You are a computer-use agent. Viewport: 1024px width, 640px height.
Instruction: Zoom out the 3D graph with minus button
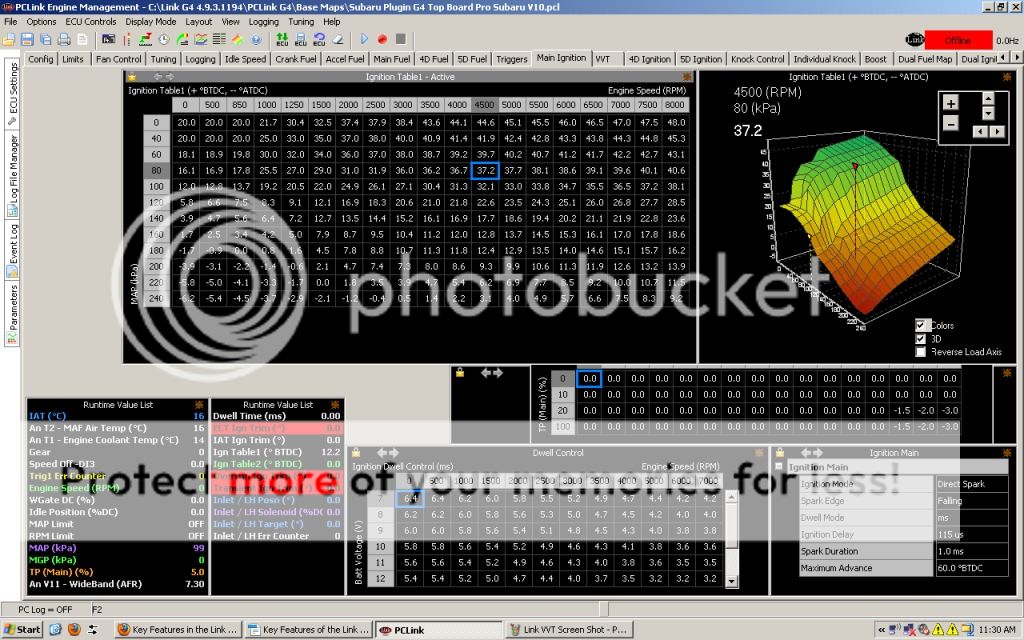tap(950, 123)
